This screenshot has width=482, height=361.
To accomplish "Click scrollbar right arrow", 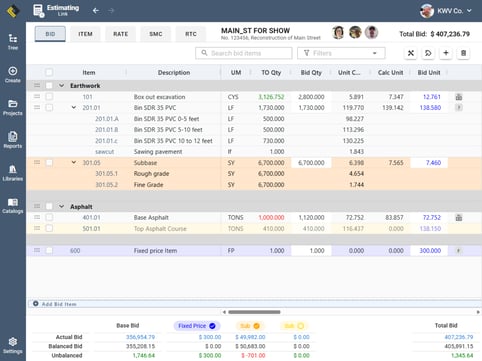I will [x=478, y=312].
